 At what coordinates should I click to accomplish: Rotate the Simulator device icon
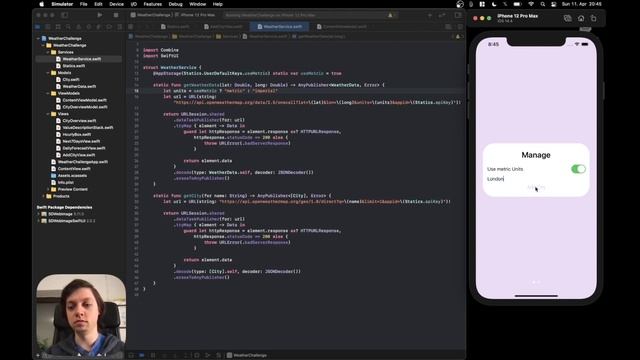coord(593,18)
